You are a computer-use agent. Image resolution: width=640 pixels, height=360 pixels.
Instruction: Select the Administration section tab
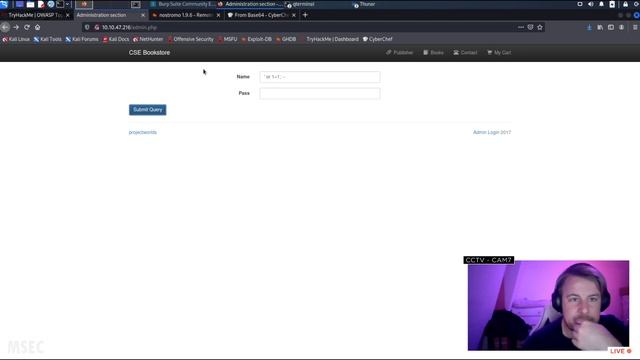[110, 15]
